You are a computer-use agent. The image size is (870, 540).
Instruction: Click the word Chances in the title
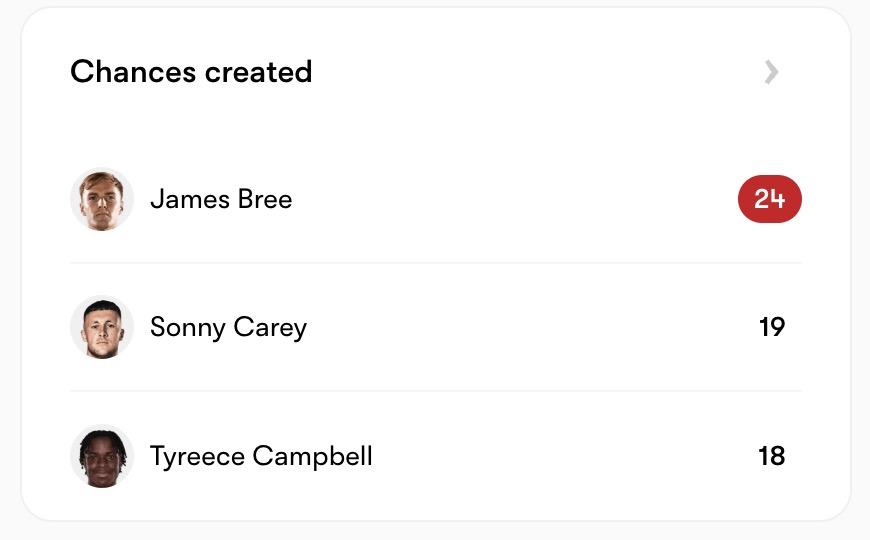[133, 72]
